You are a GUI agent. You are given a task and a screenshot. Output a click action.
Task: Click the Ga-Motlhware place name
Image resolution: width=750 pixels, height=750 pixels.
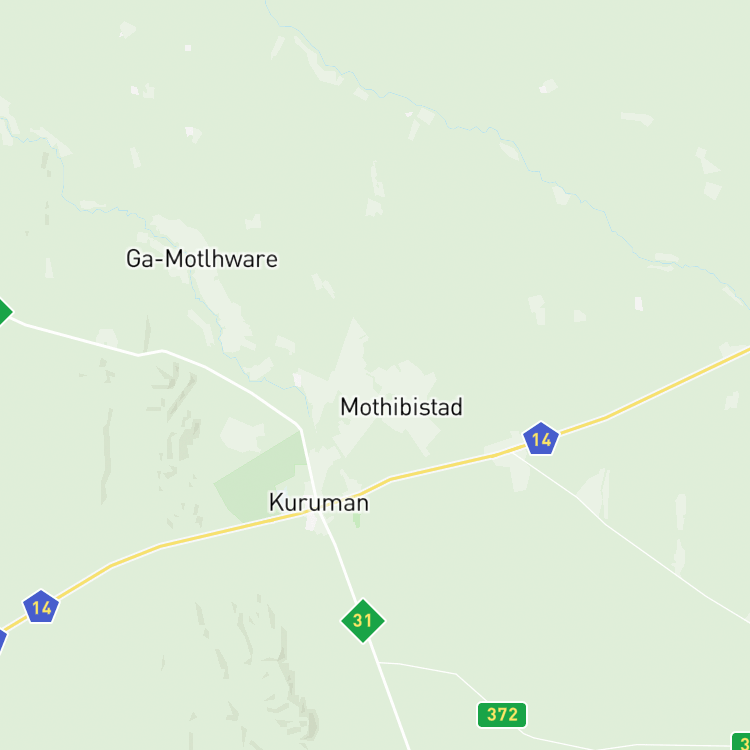pos(202,259)
